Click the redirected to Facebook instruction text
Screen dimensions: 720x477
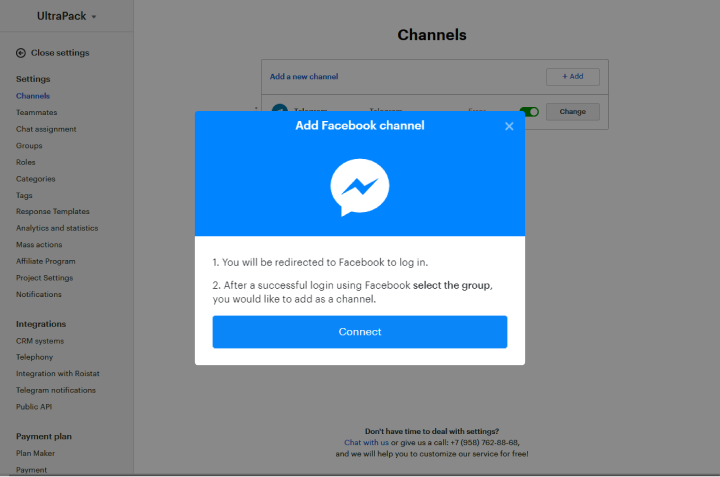click(x=320, y=263)
